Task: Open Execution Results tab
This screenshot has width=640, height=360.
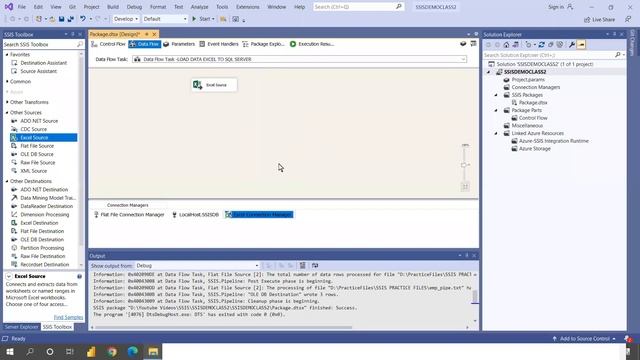Action: (312, 44)
